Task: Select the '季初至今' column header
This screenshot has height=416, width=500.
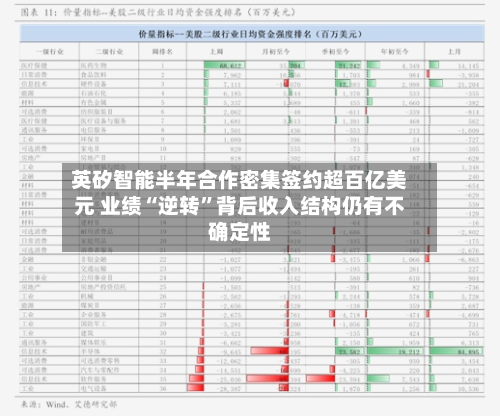Action: [x=335, y=52]
